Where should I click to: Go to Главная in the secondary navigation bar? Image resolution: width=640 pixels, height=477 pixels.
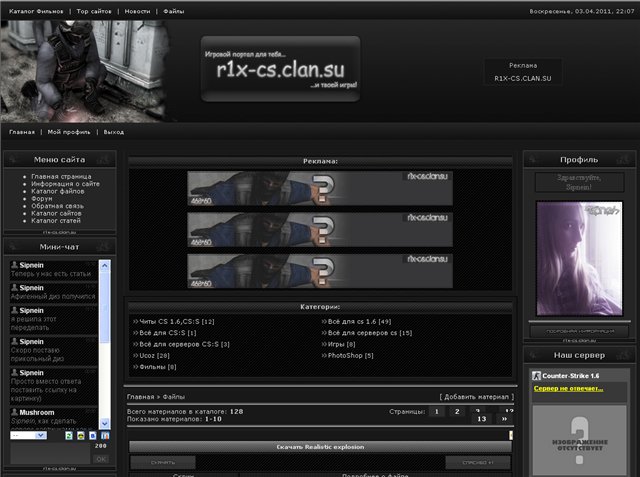tap(22, 132)
